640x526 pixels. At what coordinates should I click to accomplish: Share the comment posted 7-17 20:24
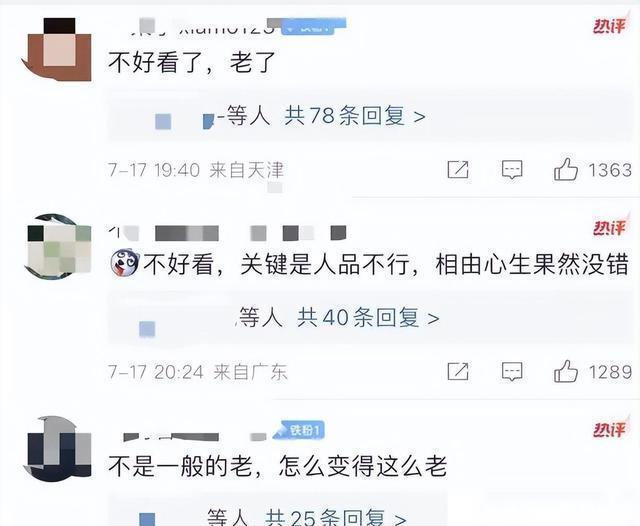coord(458,371)
